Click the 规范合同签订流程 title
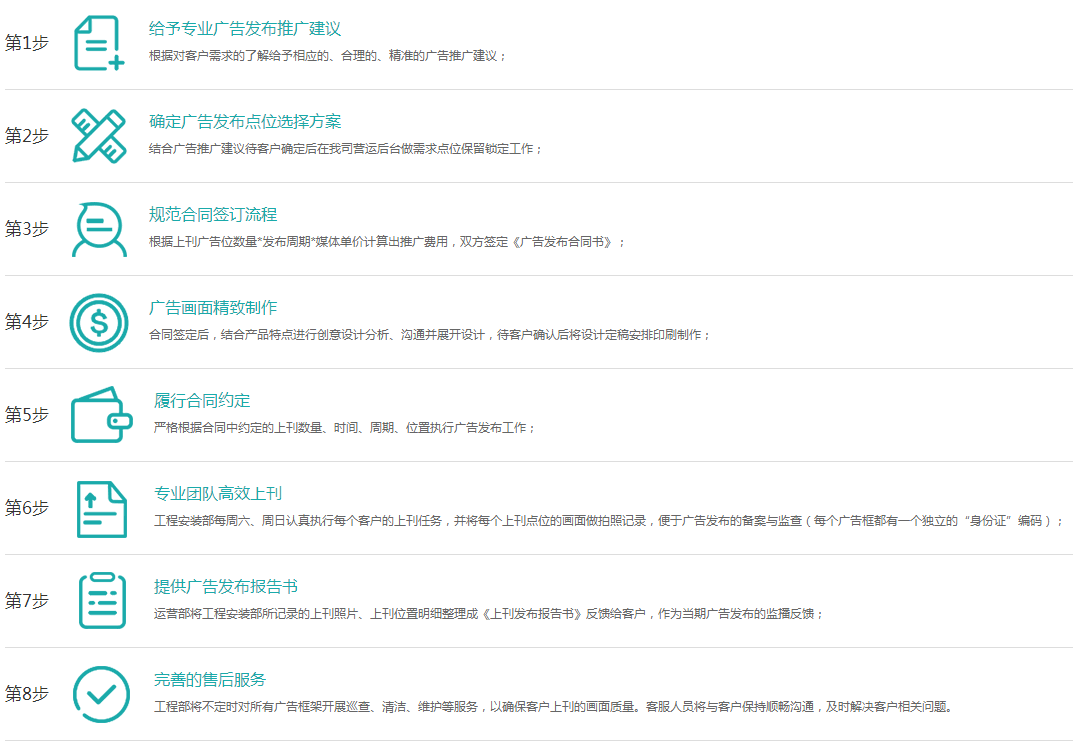Image resolution: width=1073 pixels, height=745 pixels. point(213,215)
